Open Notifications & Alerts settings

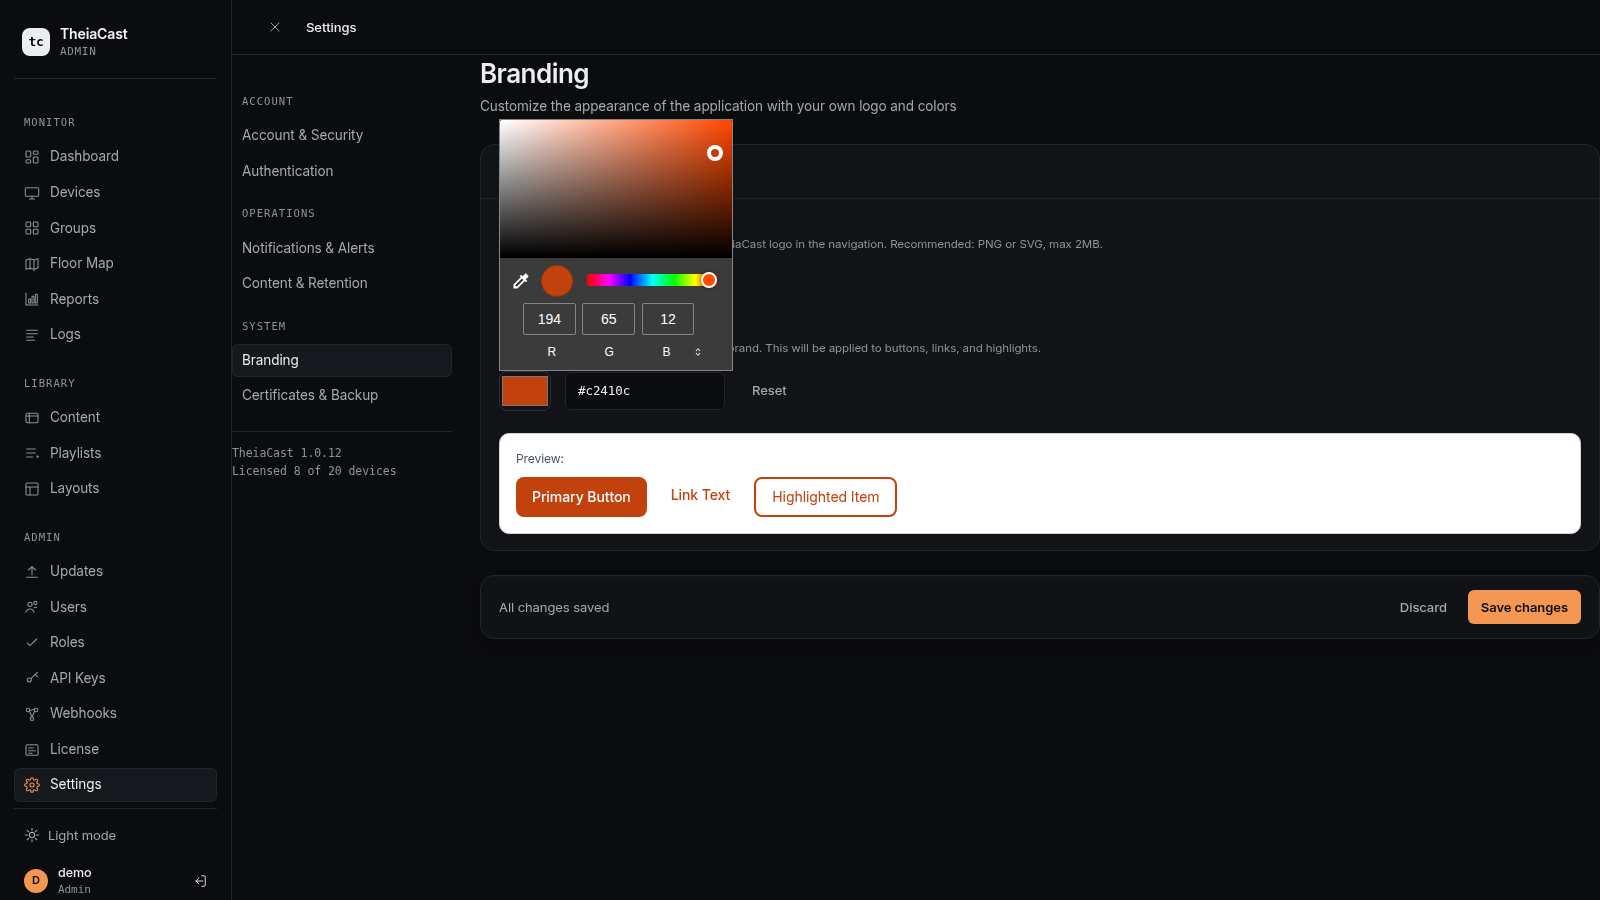click(342, 248)
